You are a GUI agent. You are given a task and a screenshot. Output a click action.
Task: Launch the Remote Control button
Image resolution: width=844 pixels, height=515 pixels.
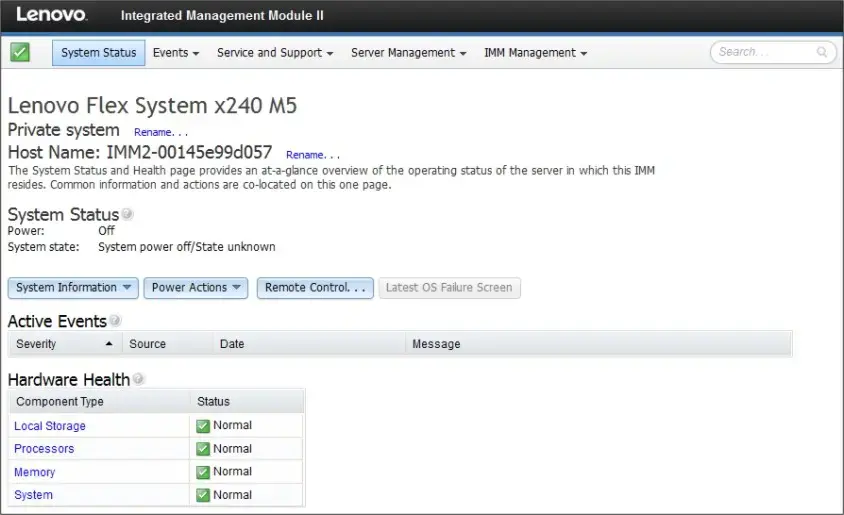[x=315, y=288]
